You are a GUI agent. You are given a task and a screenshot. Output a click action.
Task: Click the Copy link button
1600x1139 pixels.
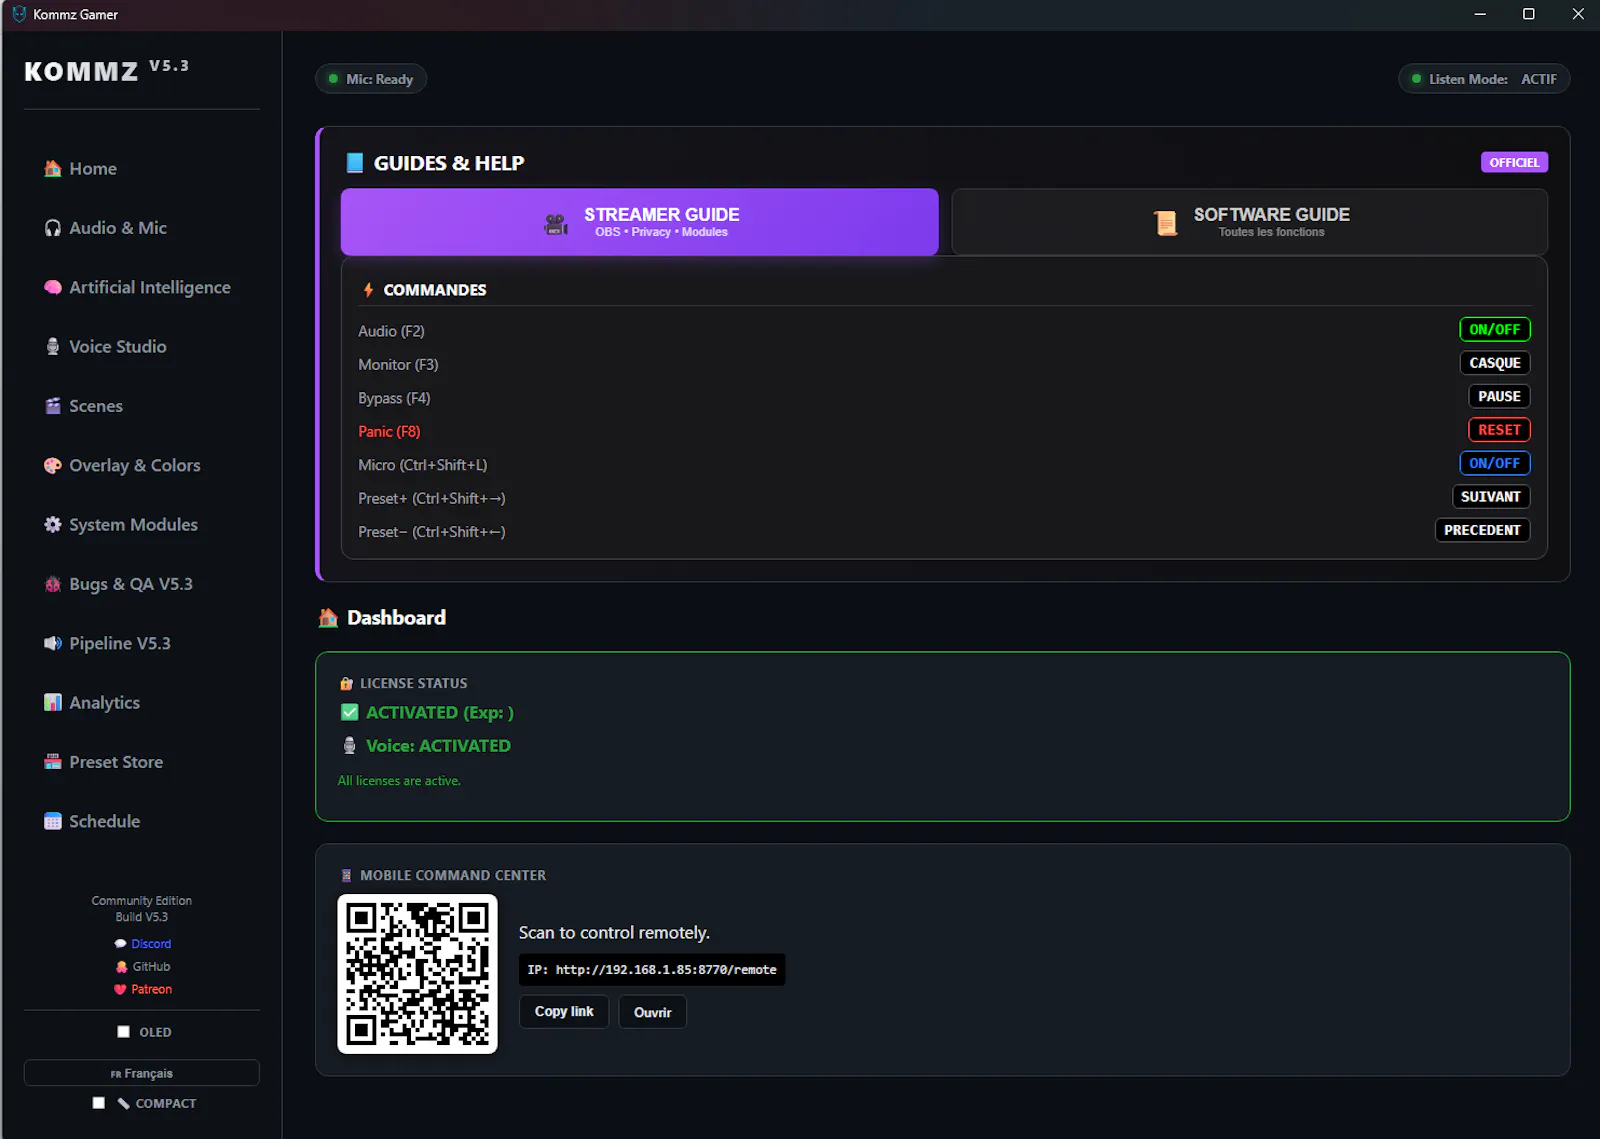(x=564, y=1012)
